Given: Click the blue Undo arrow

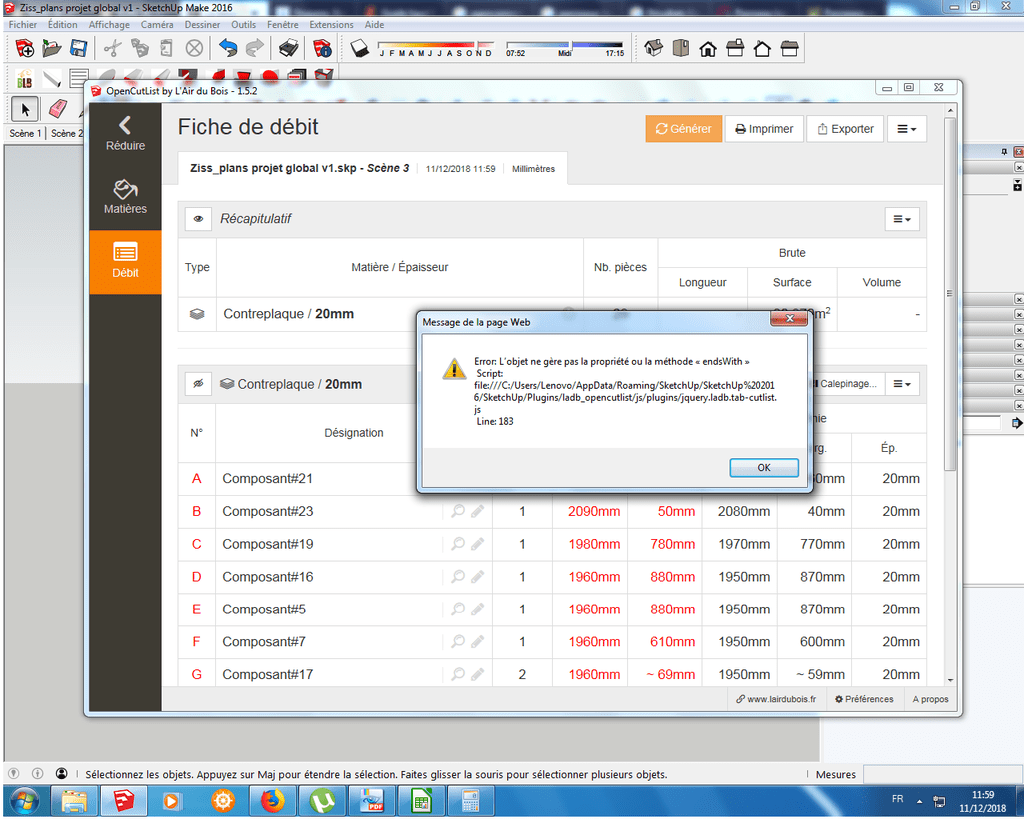Looking at the screenshot, I should pos(228,48).
